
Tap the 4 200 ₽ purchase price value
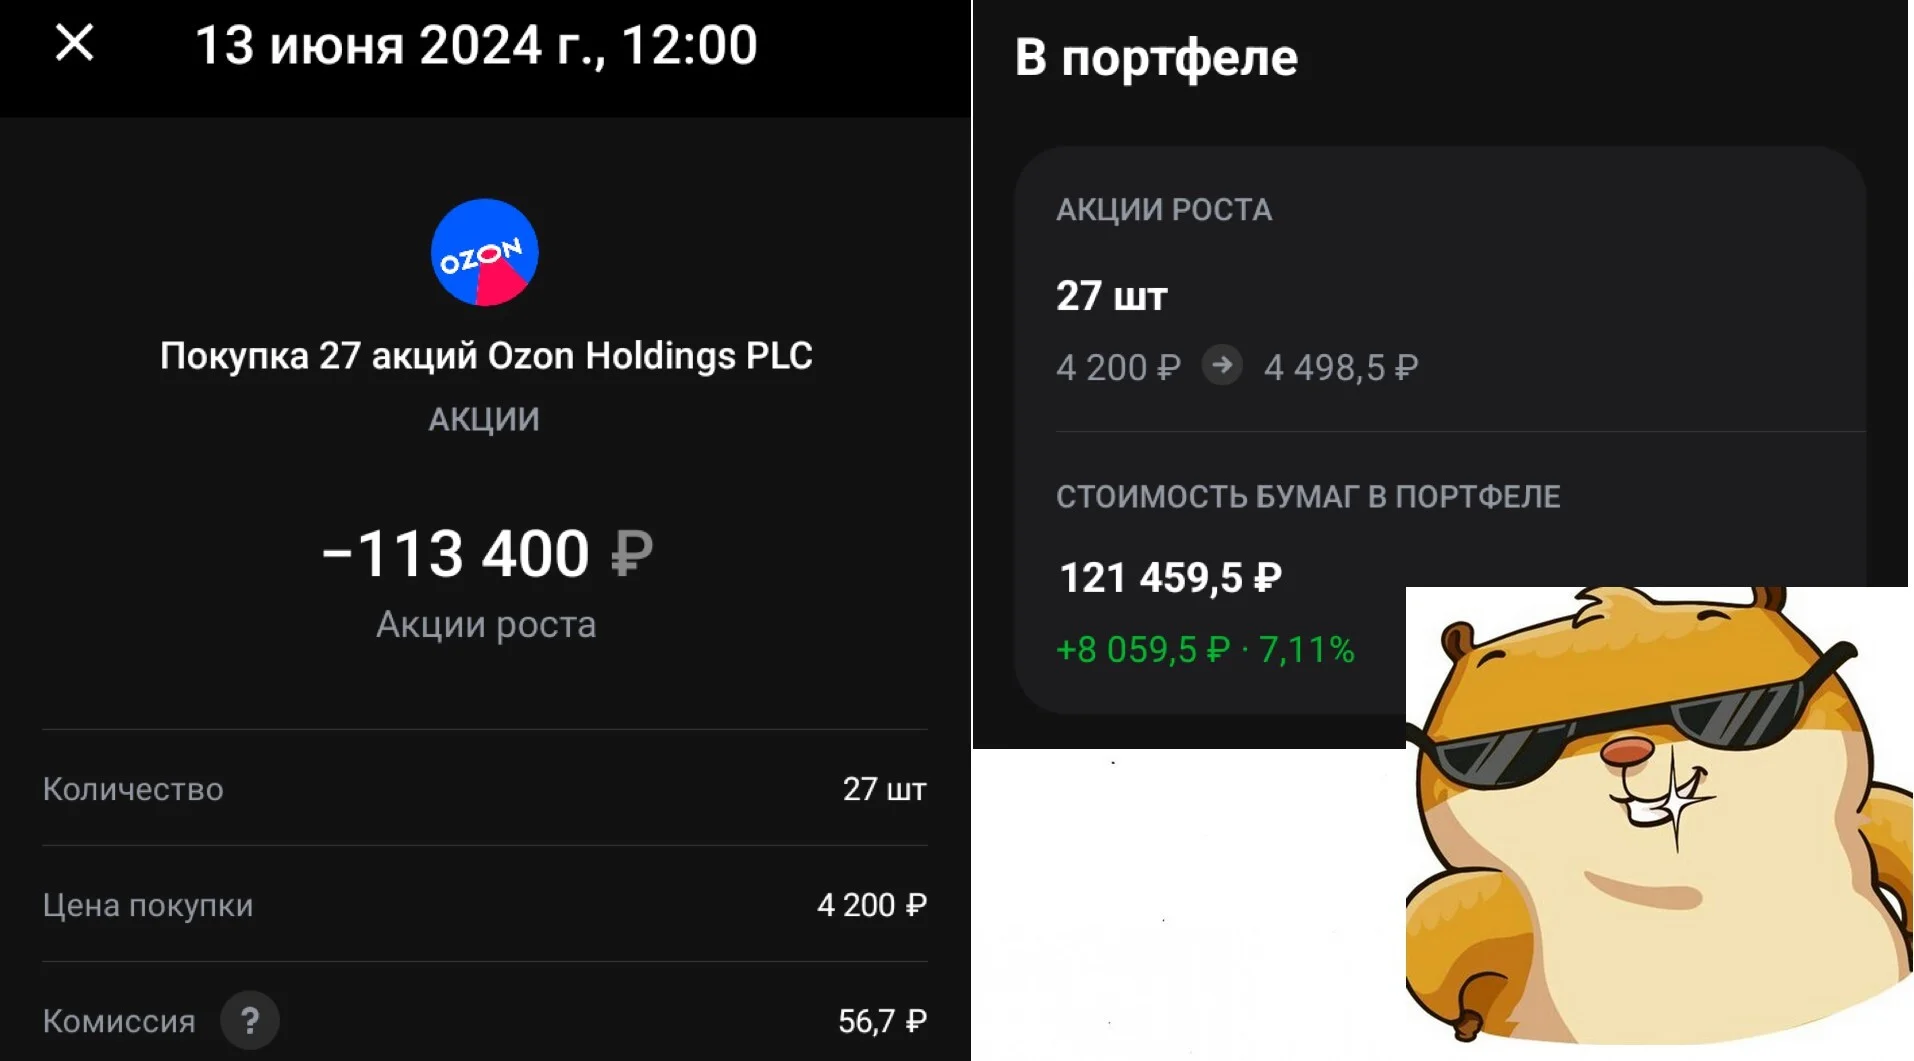point(872,905)
